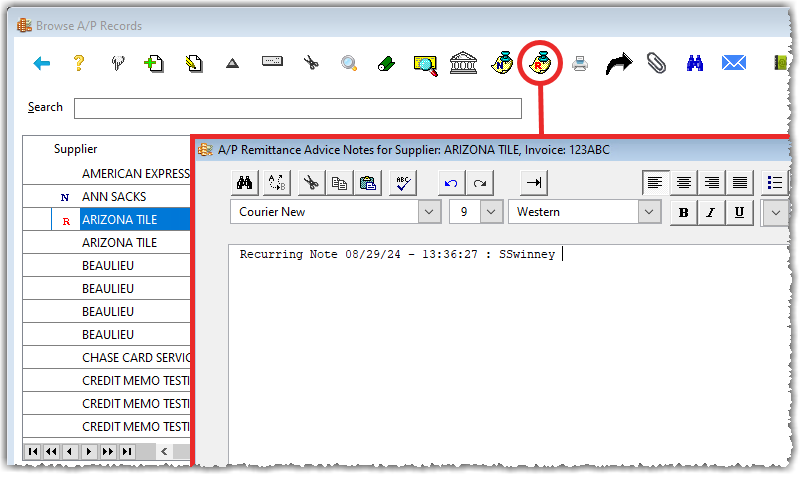The width and height of the screenshot is (802, 478).
Task: Click the previous record arrow button
Action: click(70, 452)
